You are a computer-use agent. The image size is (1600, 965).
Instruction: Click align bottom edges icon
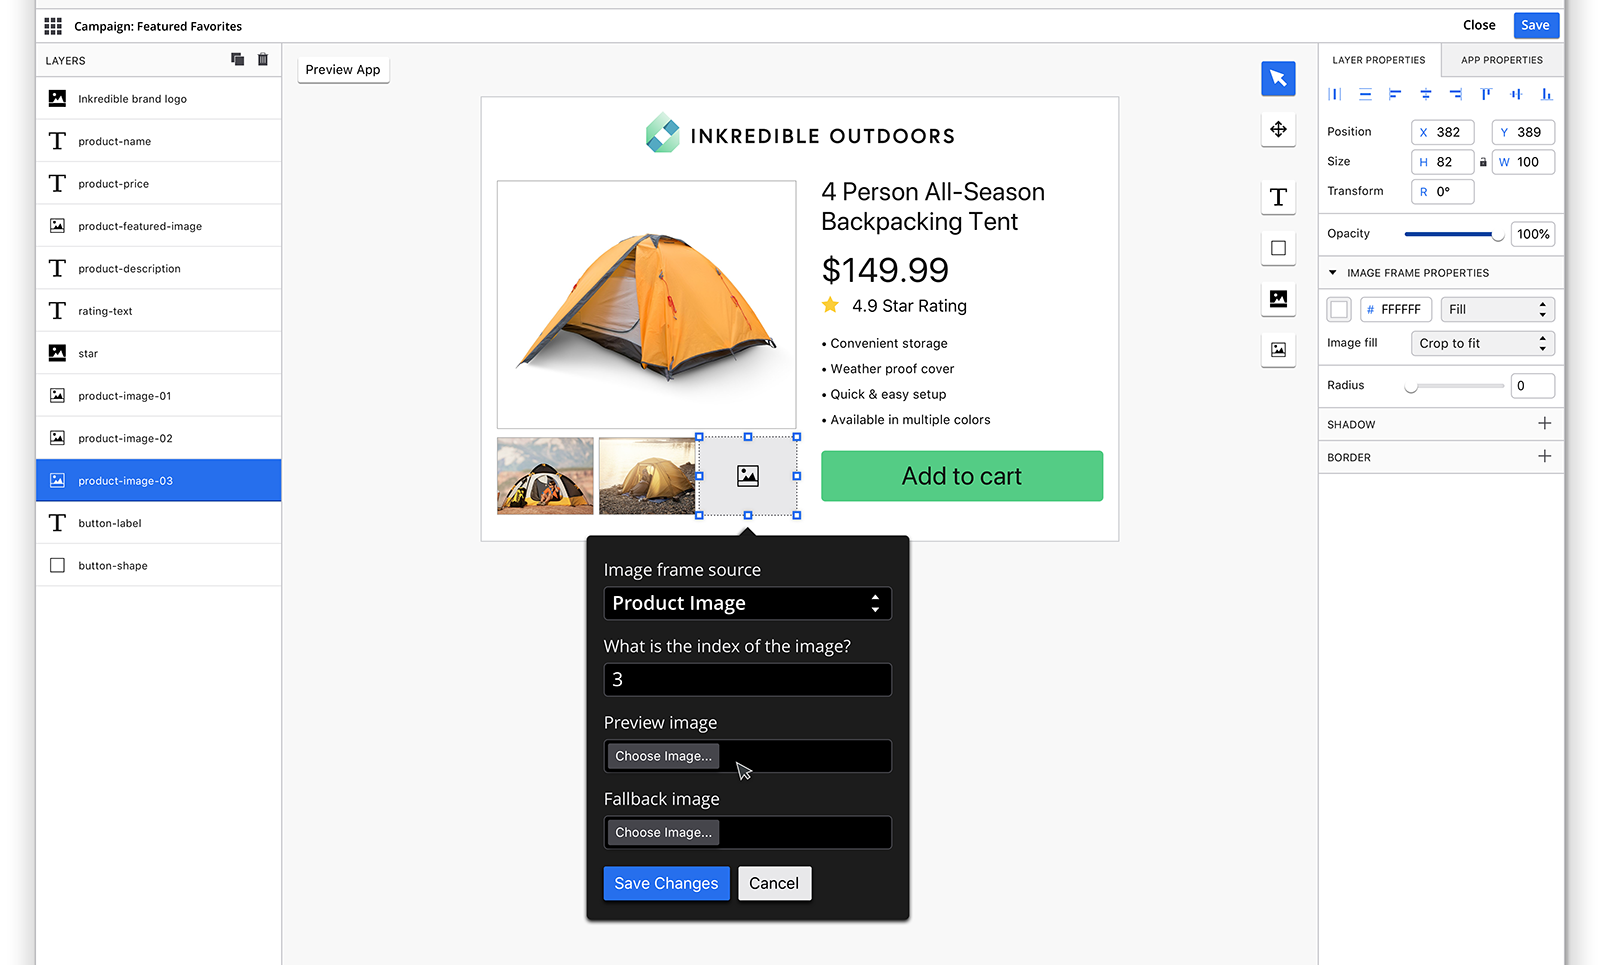pos(1547,94)
